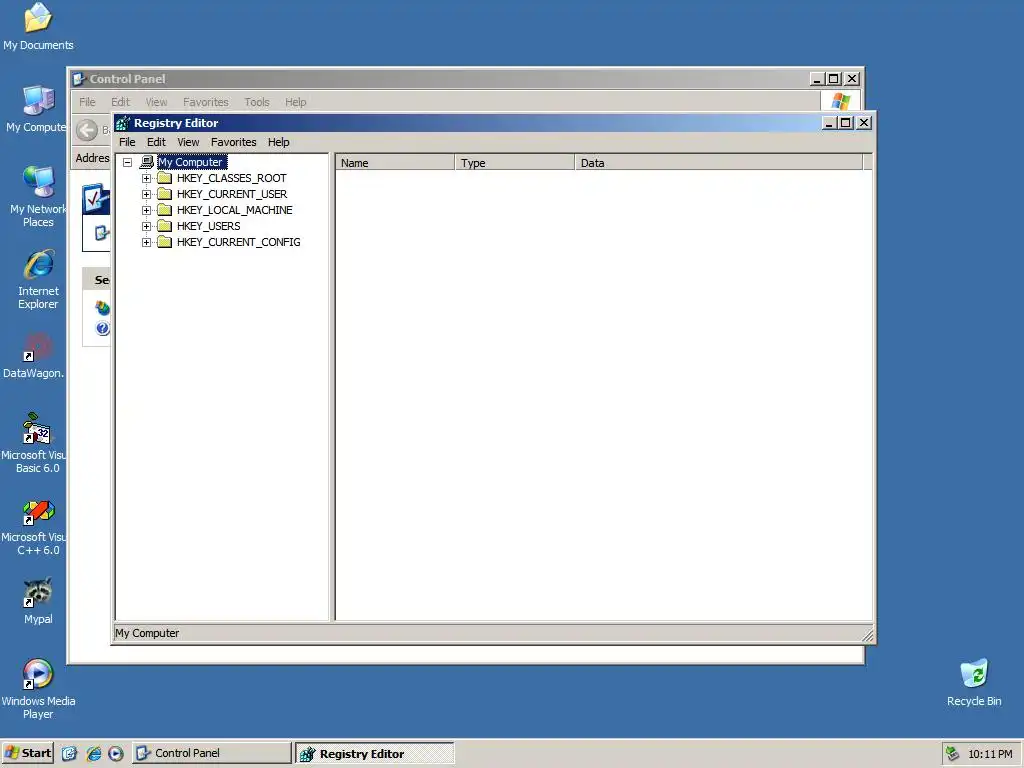Expand the HKEY_LOCAL_MACHINE key
Screen dimensions: 1024x768
pos(146,210)
